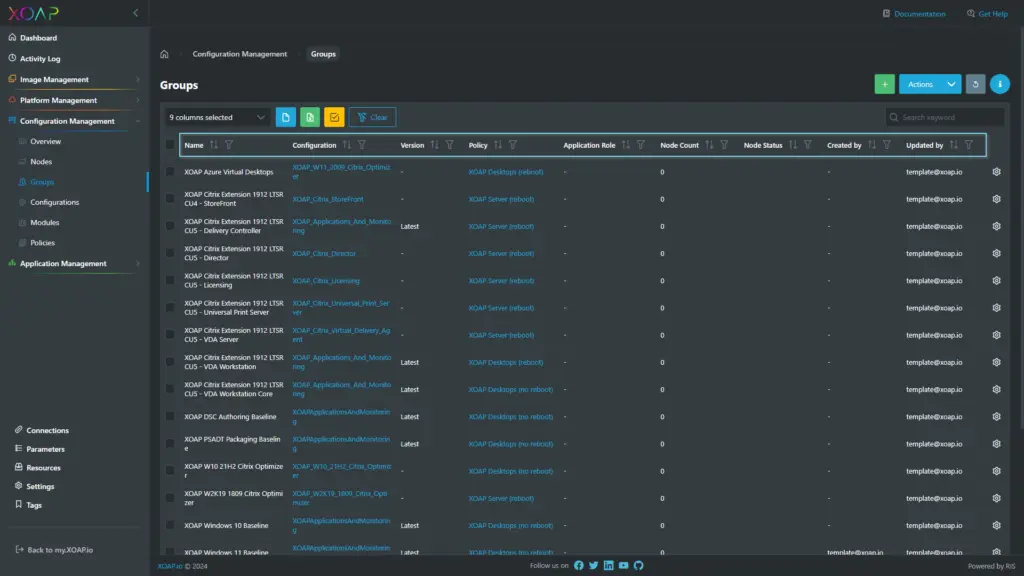Viewport: 1024px width, 576px height.
Task: Select checkbox for CU4 - StoreFront group
Action: (x=170, y=199)
